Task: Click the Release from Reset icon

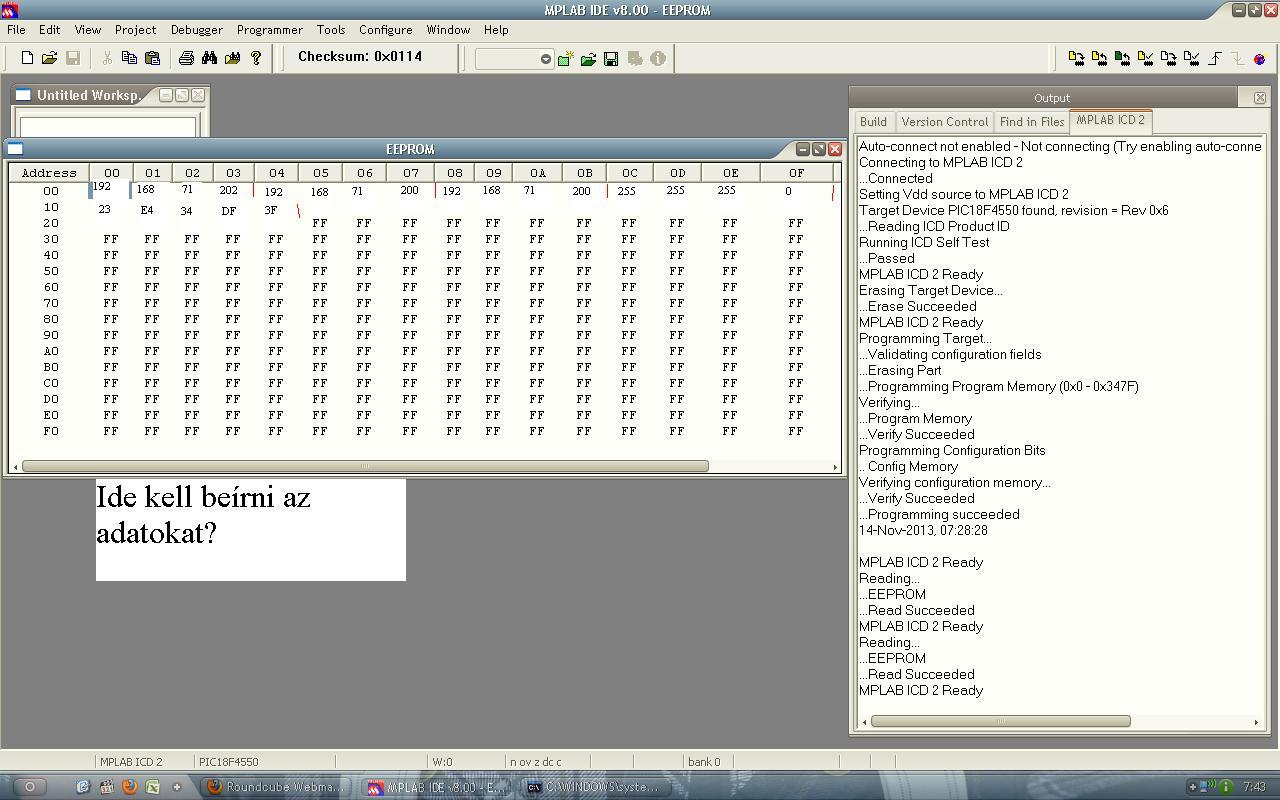Action: pyautogui.click(x=1215, y=59)
